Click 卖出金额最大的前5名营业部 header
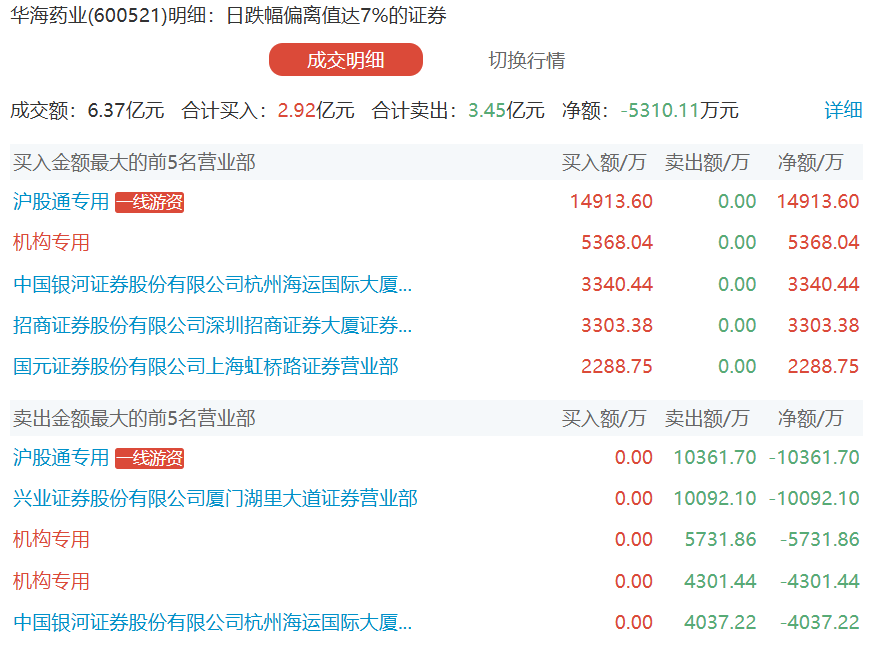Image resolution: width=880 pixels, height=659 pixels. pos(134,419)
